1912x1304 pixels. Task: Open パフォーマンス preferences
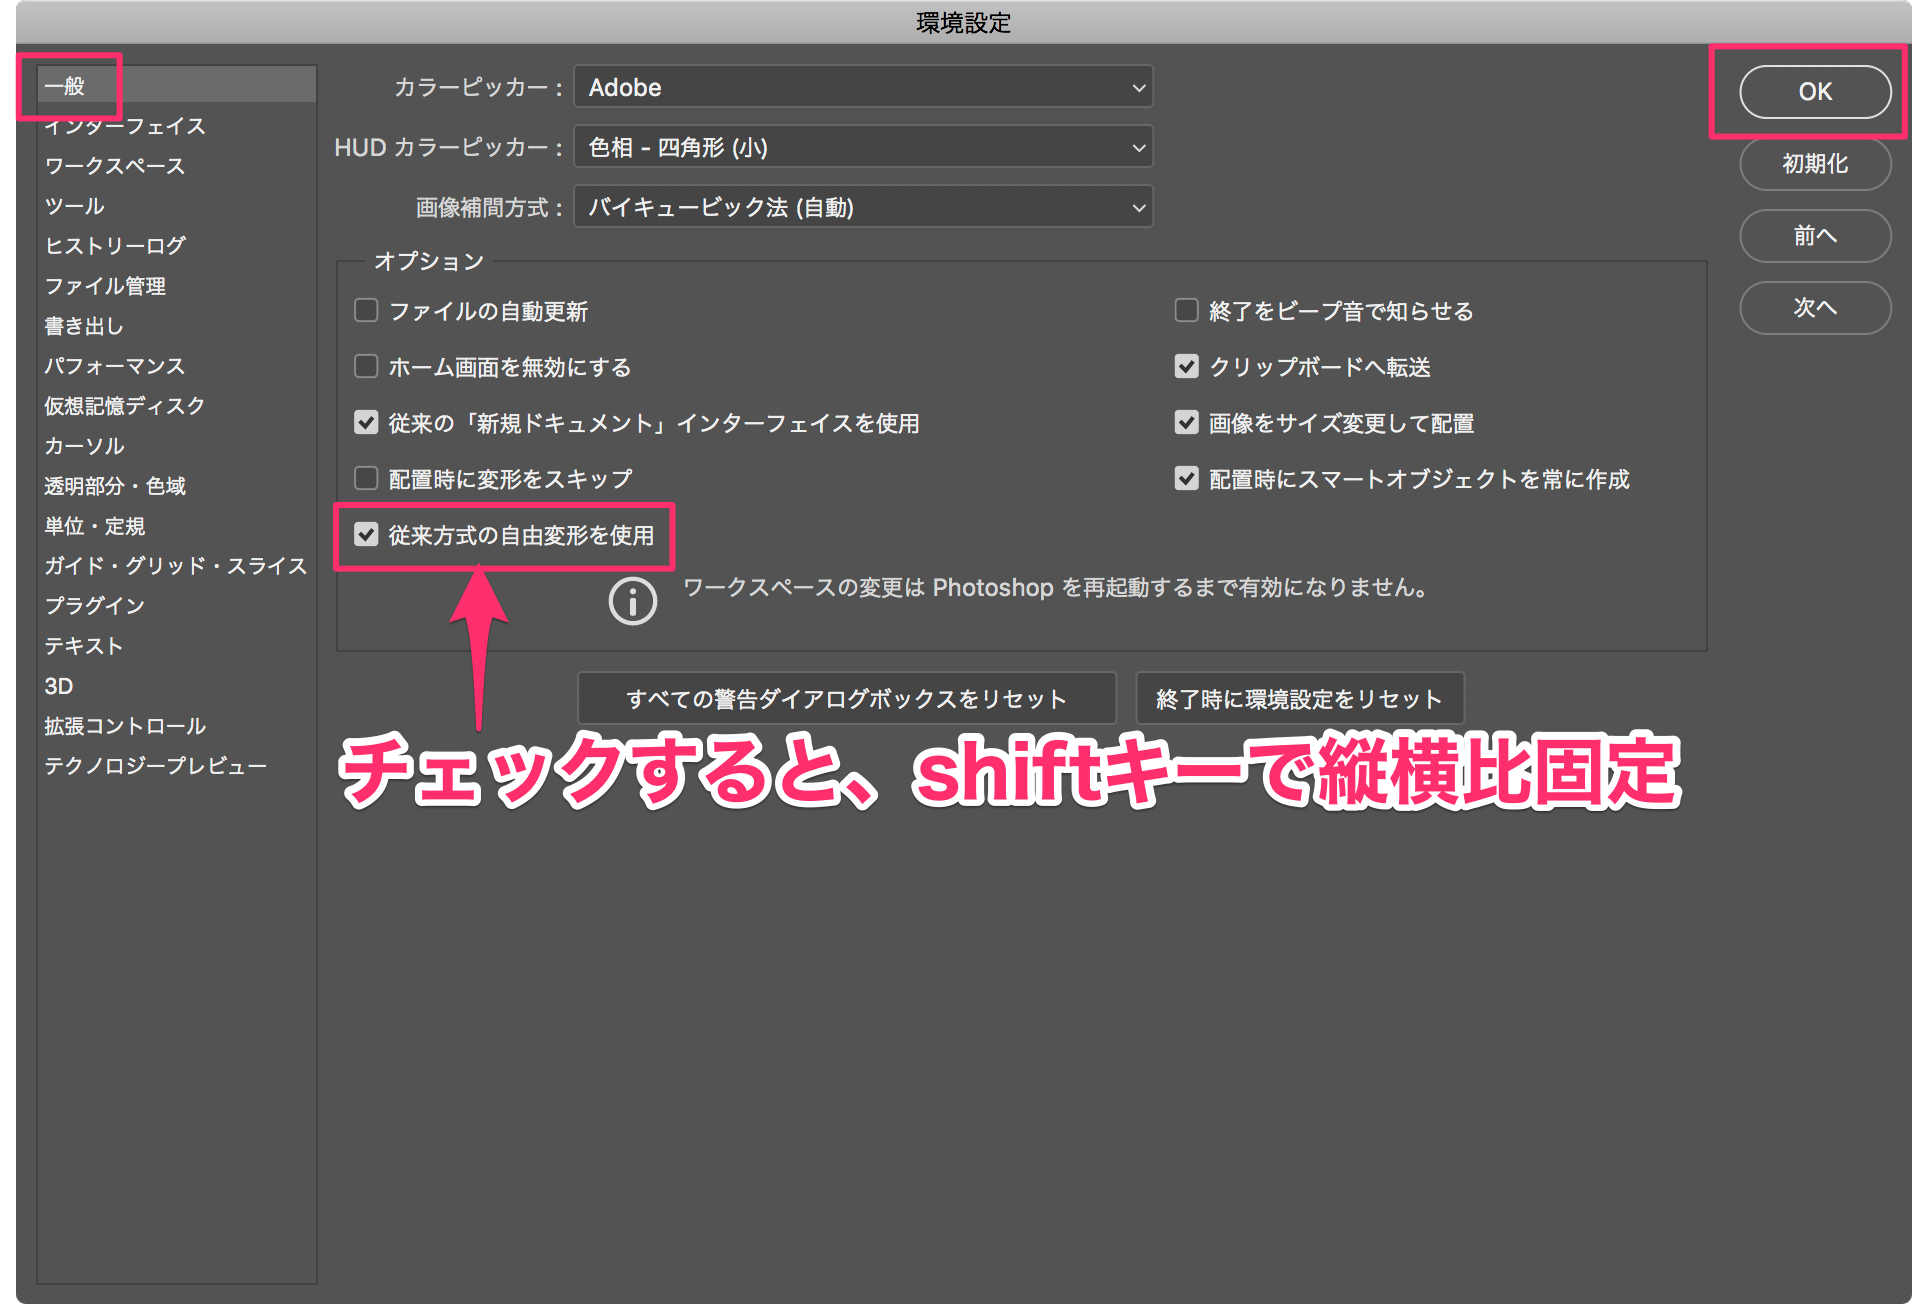pos(177,366)
